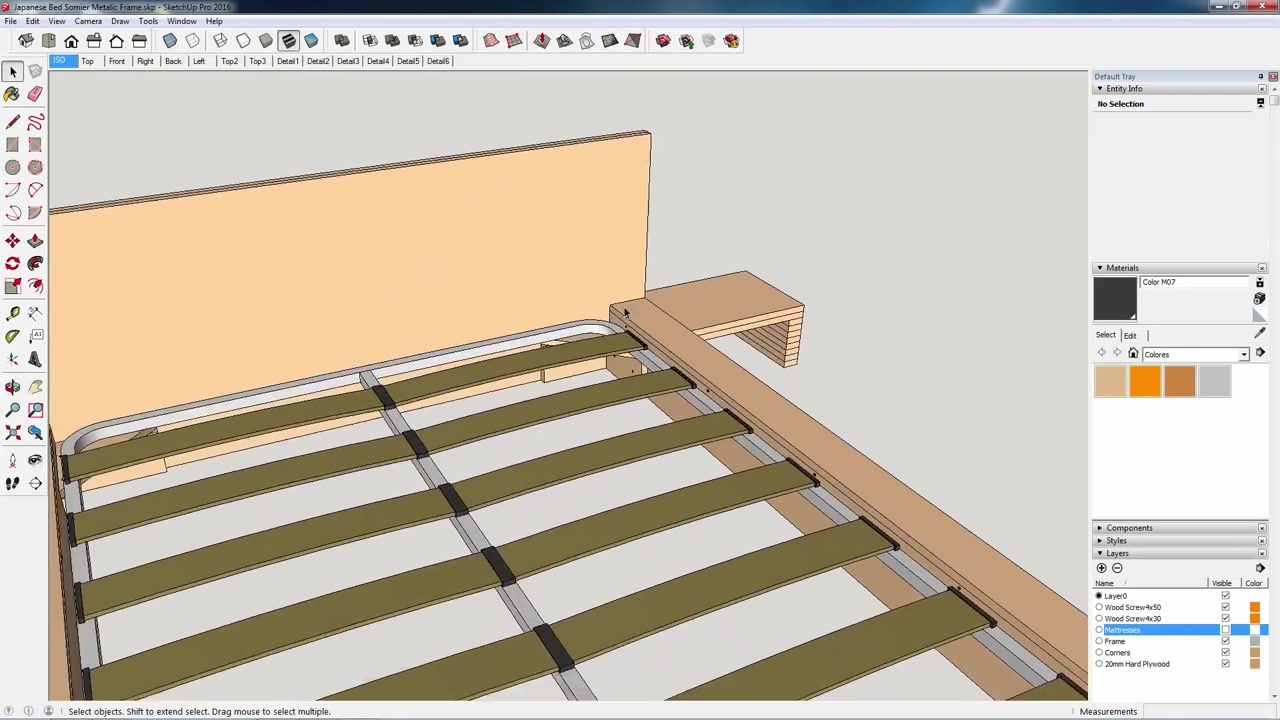Viewport: 1280px width, 720px height.
Task: Open the Materials details flyout arrow
Action: [x=1260, y=353]
